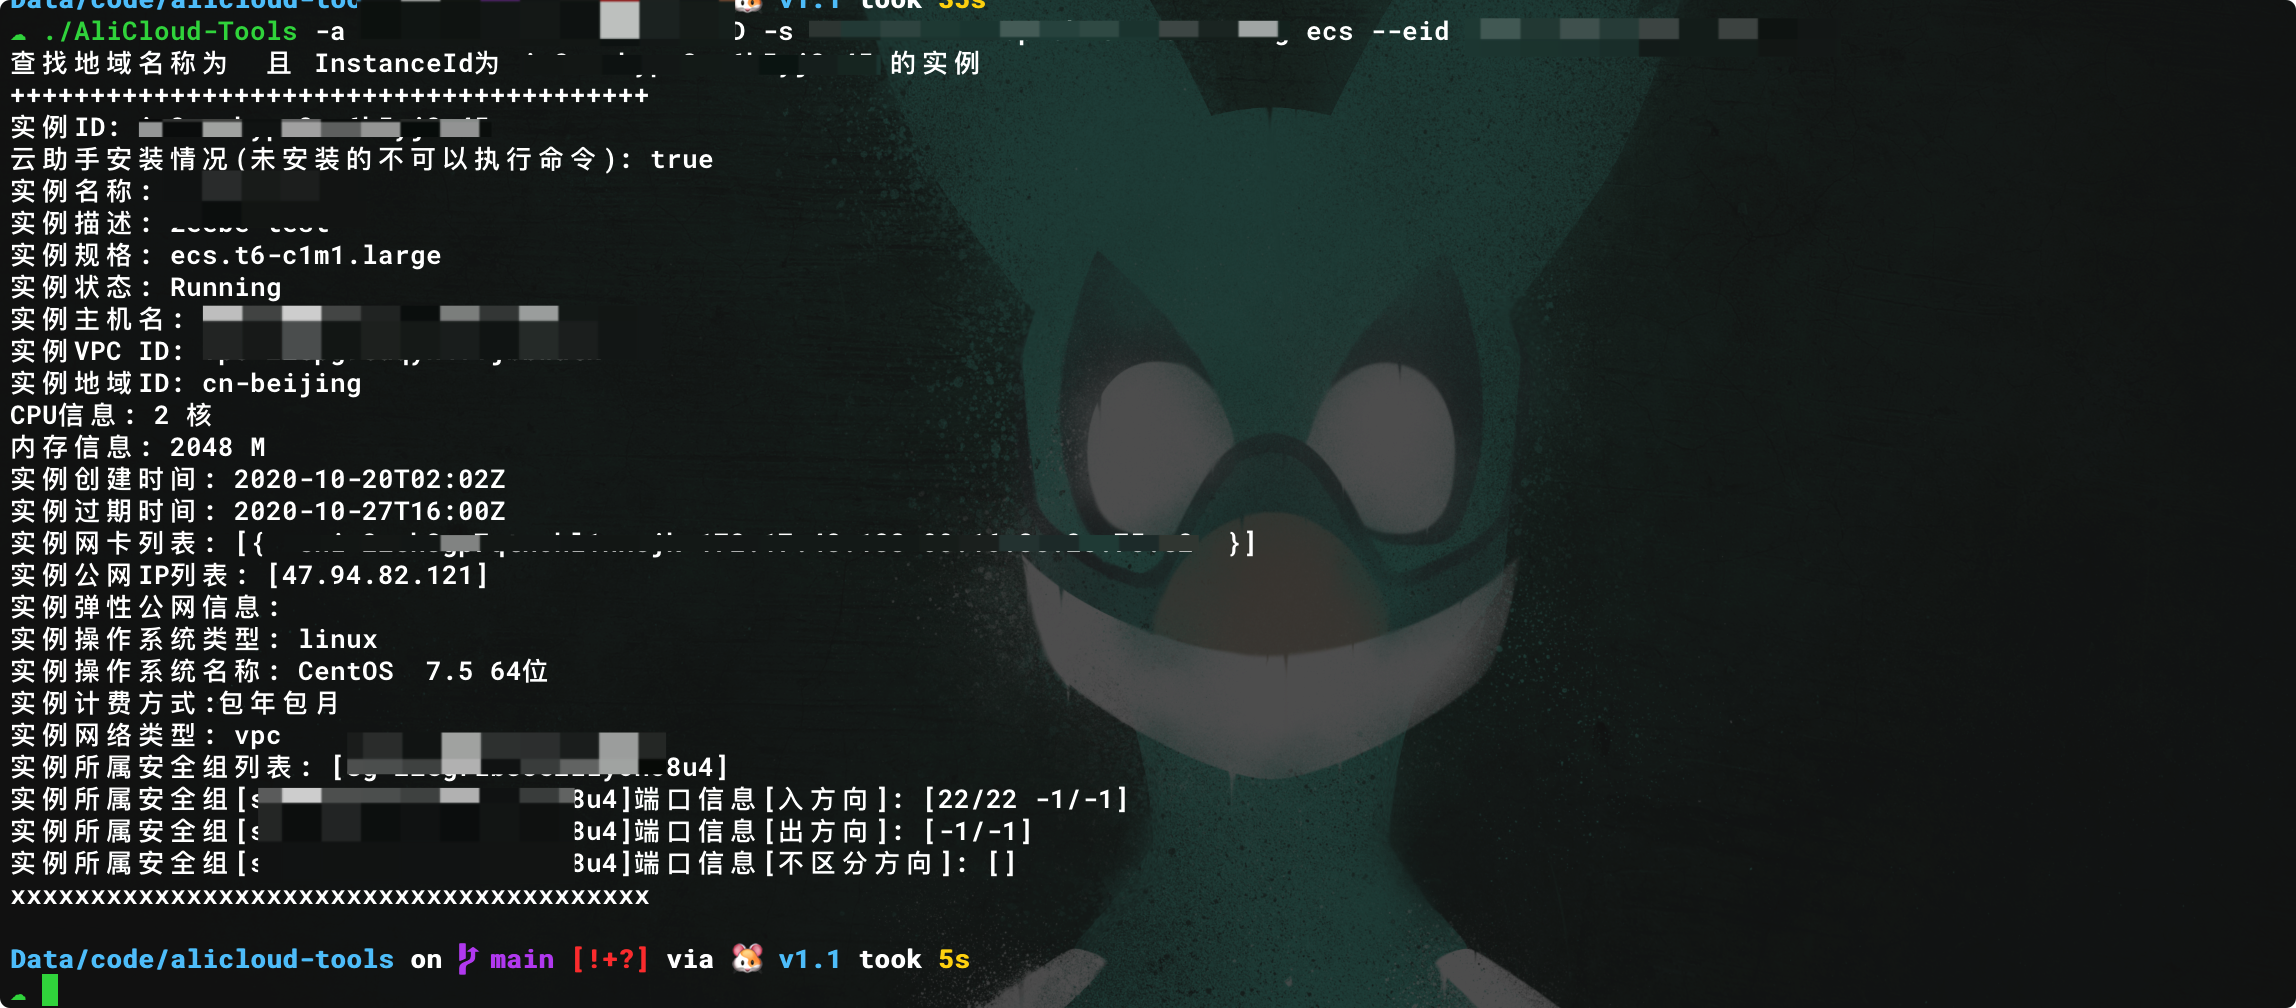Click the row of plus signs separator
Image resolution: width=2296 pixels, height=1008 pixels.
tap(330, 96)
